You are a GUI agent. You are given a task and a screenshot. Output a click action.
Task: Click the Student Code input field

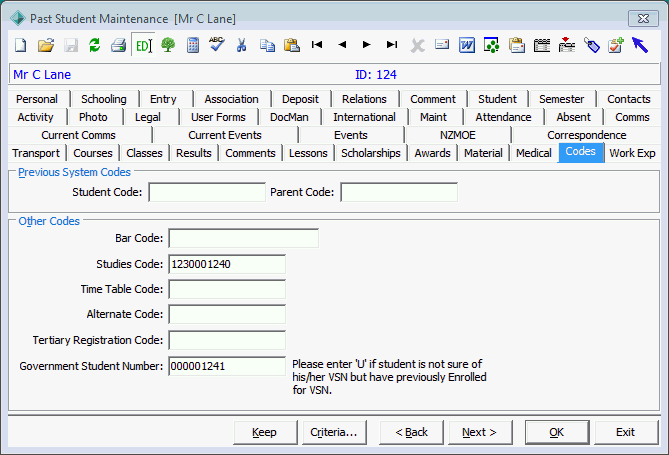[207, 192]
